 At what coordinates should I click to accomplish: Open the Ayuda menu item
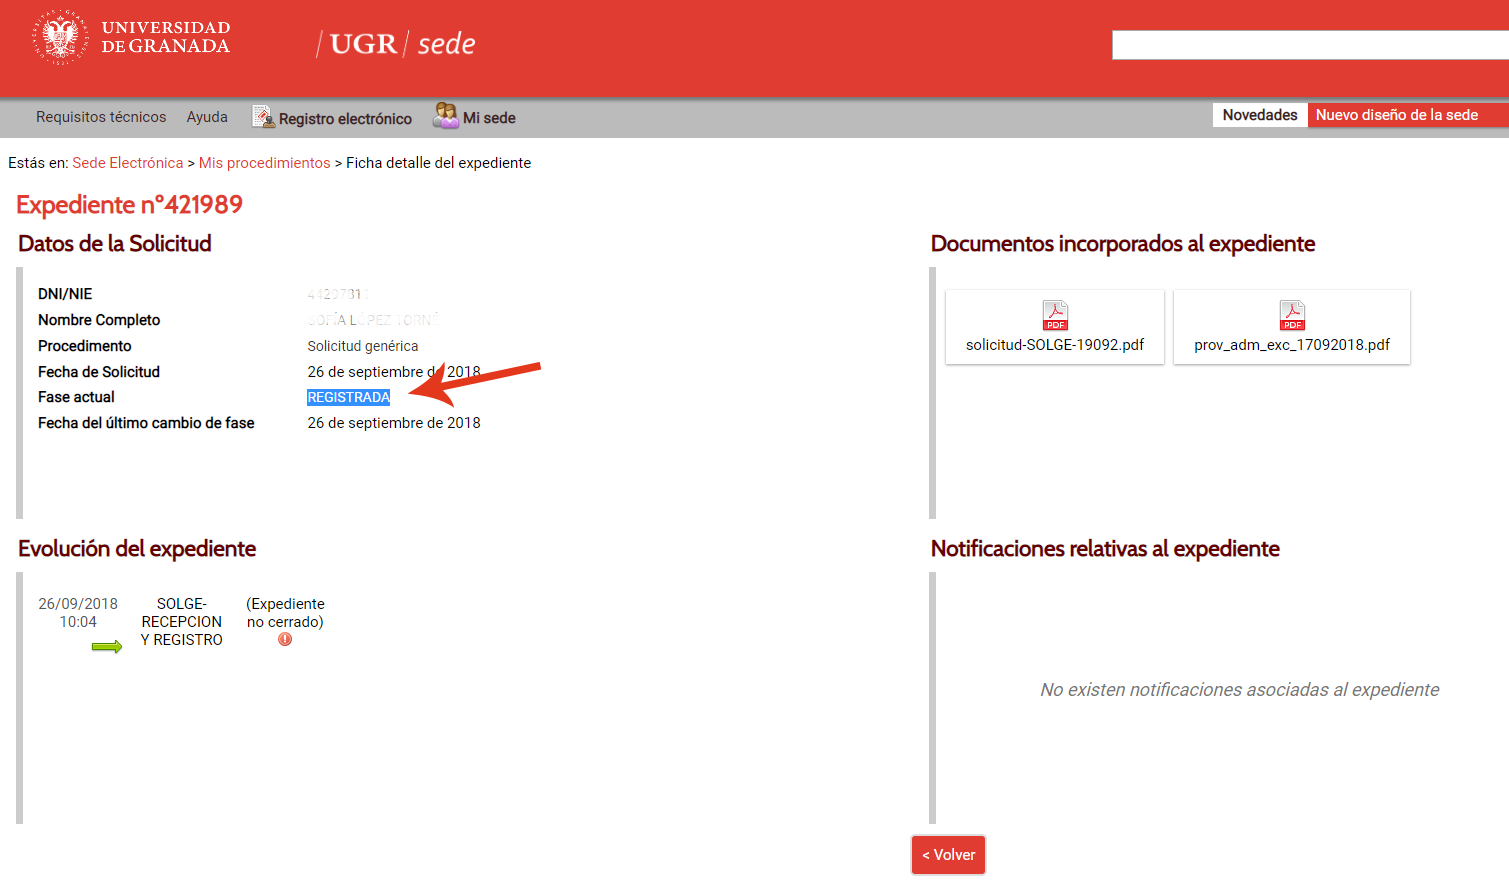[x=207, y=117]
